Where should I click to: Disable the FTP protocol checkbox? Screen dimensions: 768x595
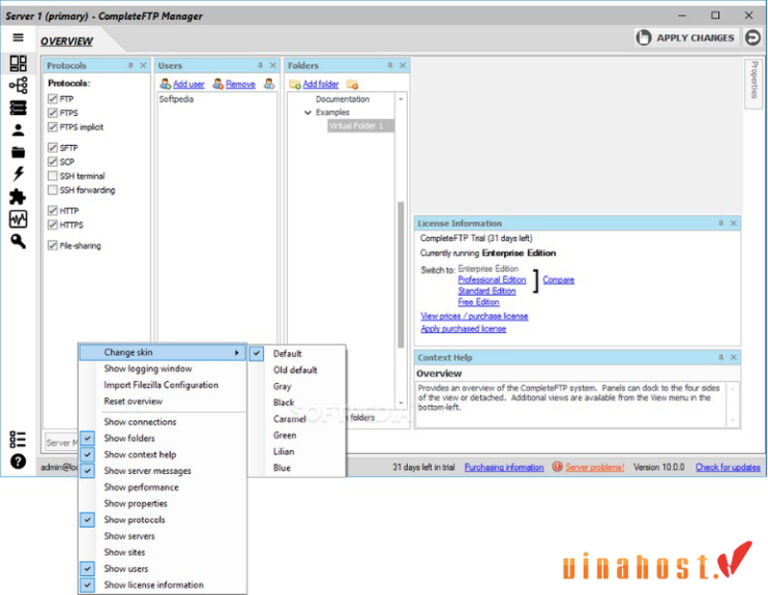pyautogui.click(x=52, y=100)
